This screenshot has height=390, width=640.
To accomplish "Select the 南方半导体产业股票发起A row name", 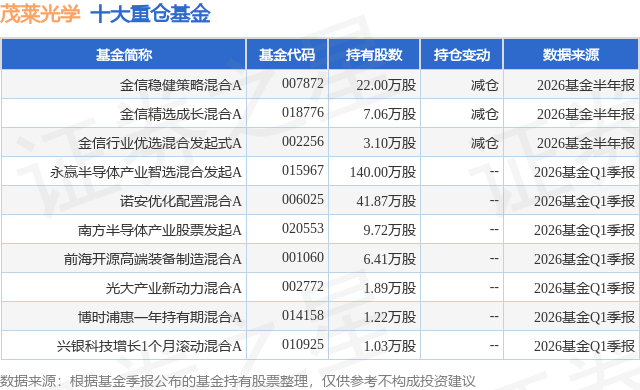I will coord(160,230).
